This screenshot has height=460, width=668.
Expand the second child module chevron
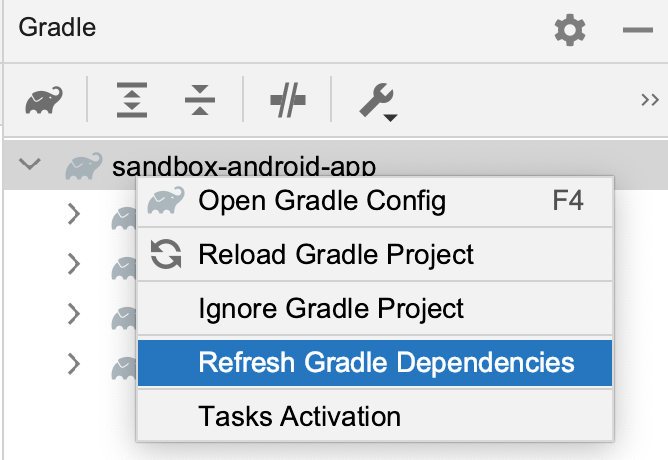(x=74, y=264)
